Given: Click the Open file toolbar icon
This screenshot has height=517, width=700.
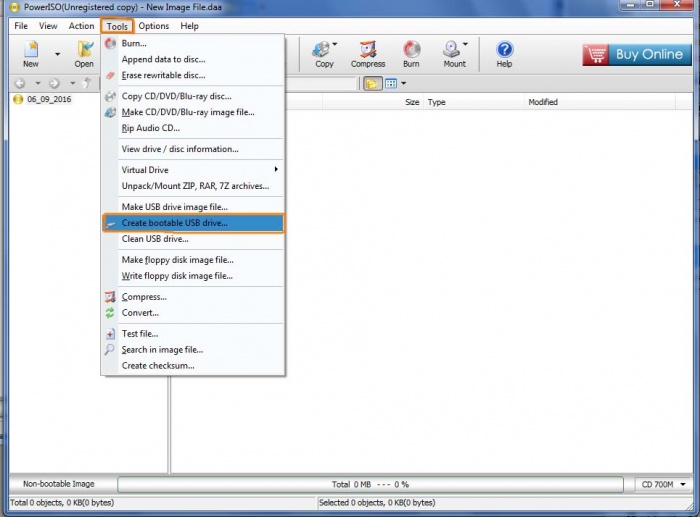Looking at the screenshot, I should (85, 53).
